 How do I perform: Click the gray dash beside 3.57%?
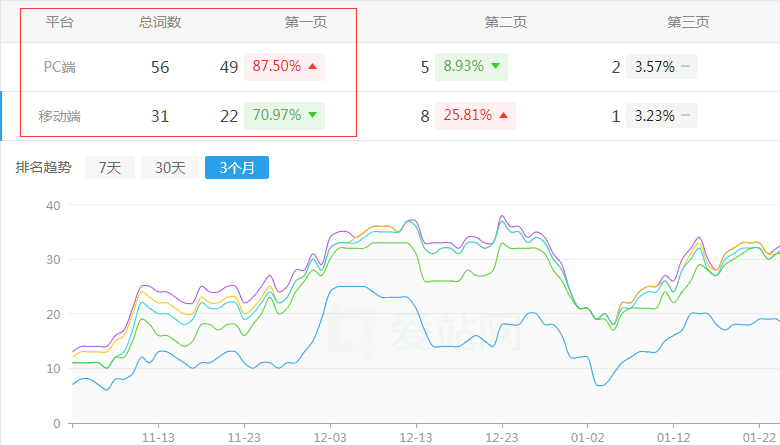tap(686, 67)
